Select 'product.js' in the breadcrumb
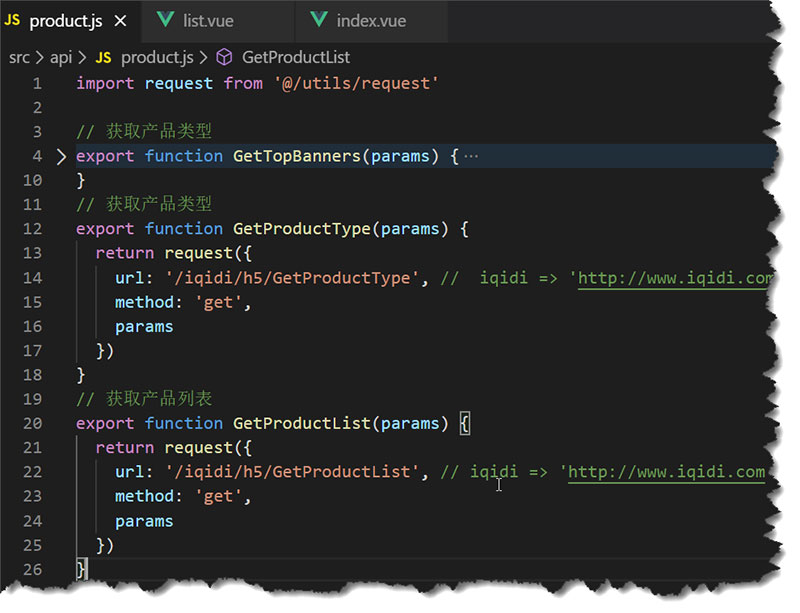The height and width of the screenshot is (613, 800). pyautogui.click(x=157, y=58)
